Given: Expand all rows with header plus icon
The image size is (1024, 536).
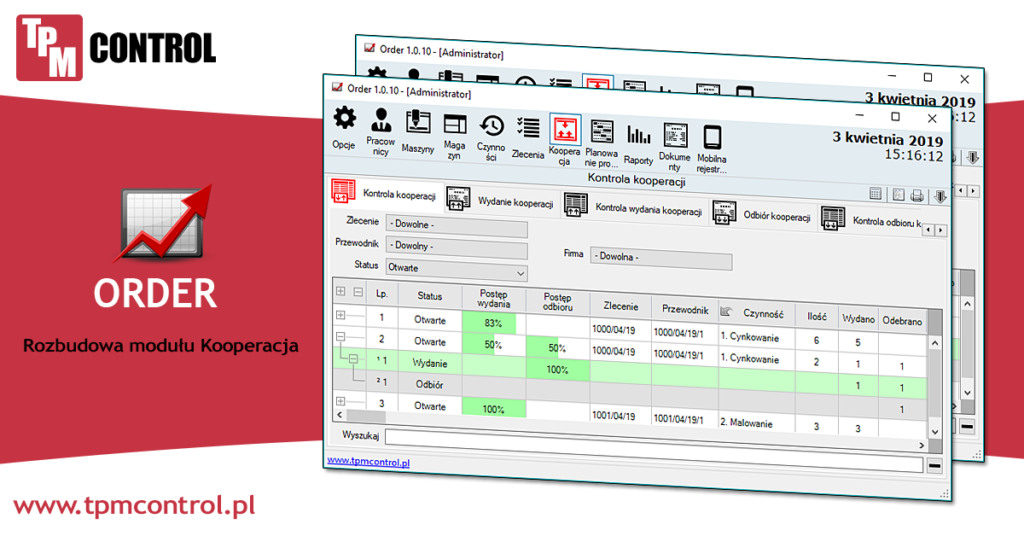Looking at the screenshot, I should click(x=341, y=291).
